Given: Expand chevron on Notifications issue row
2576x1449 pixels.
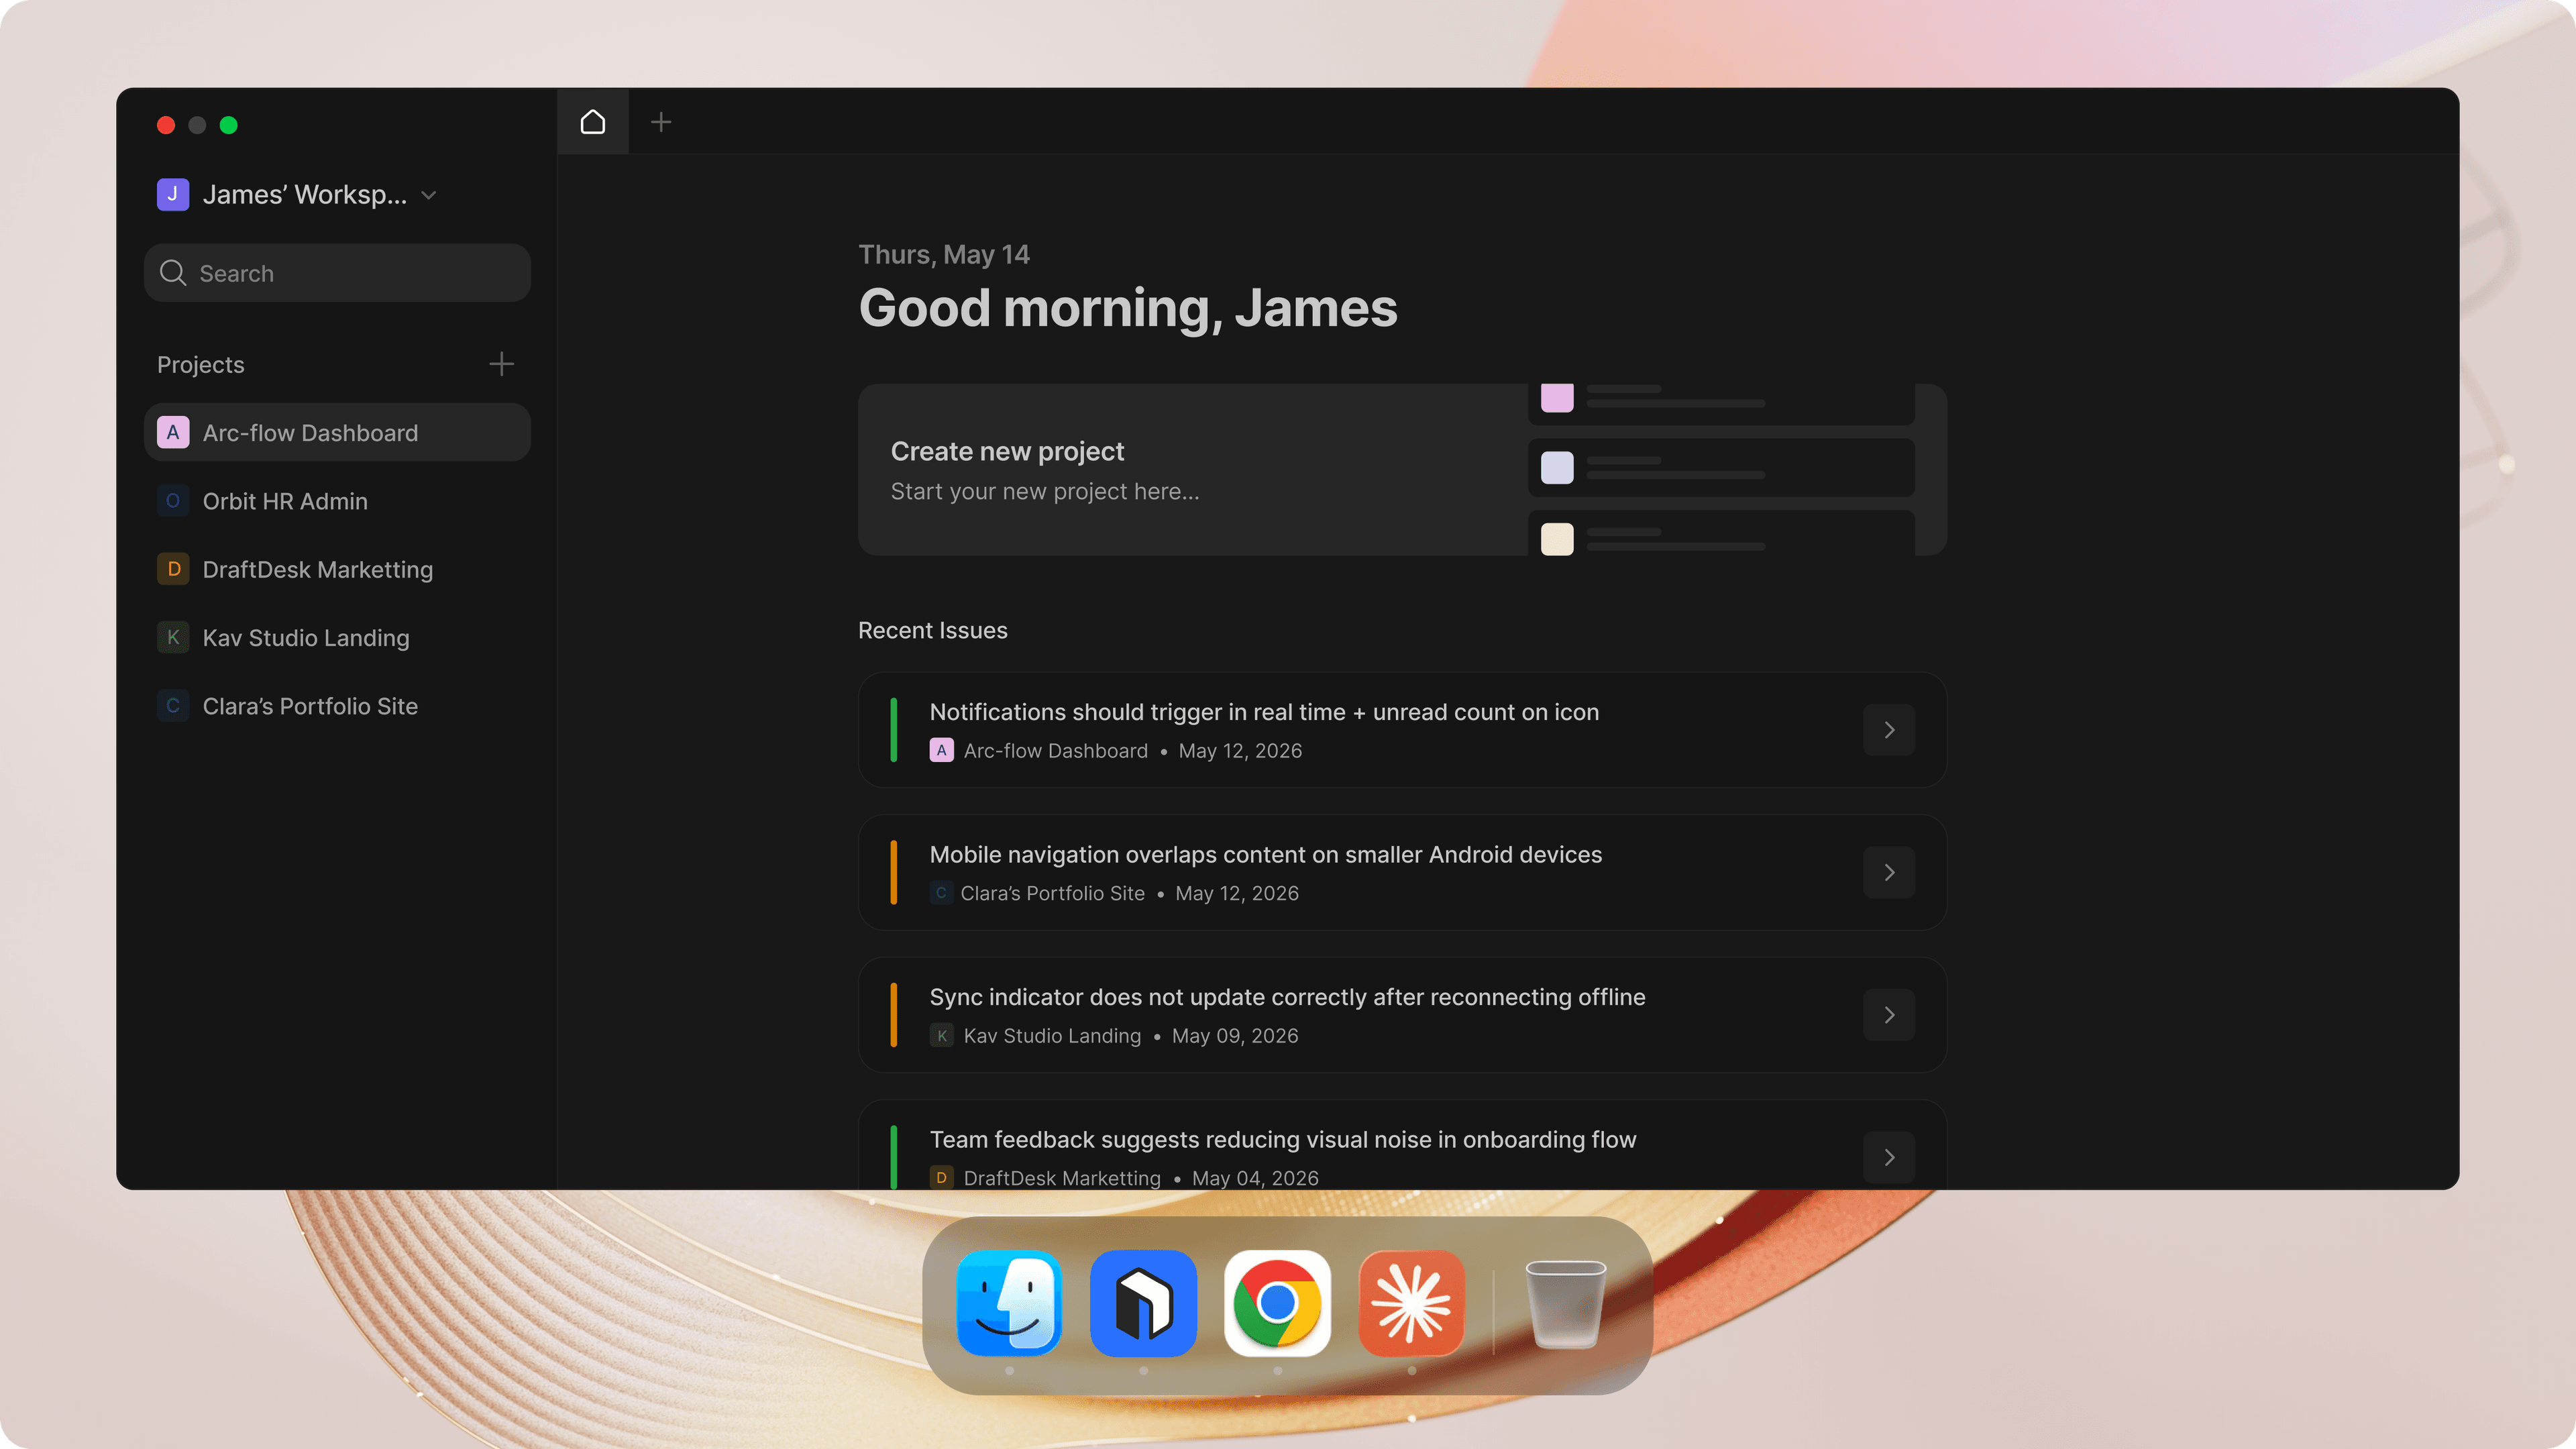Looking at the screenshot, I should (1889, 730).
